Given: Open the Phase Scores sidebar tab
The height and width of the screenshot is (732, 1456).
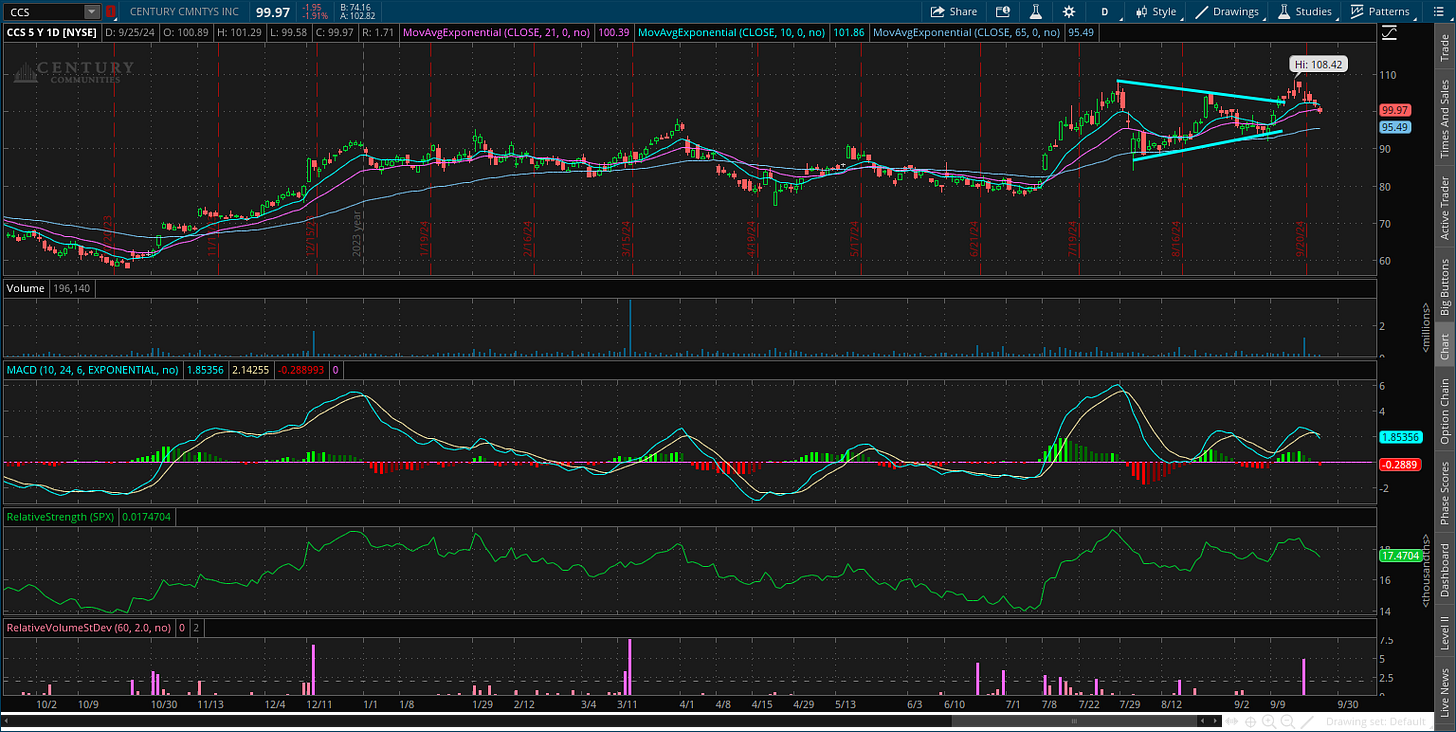Looking at the screenshot, I should [1444, 493].
